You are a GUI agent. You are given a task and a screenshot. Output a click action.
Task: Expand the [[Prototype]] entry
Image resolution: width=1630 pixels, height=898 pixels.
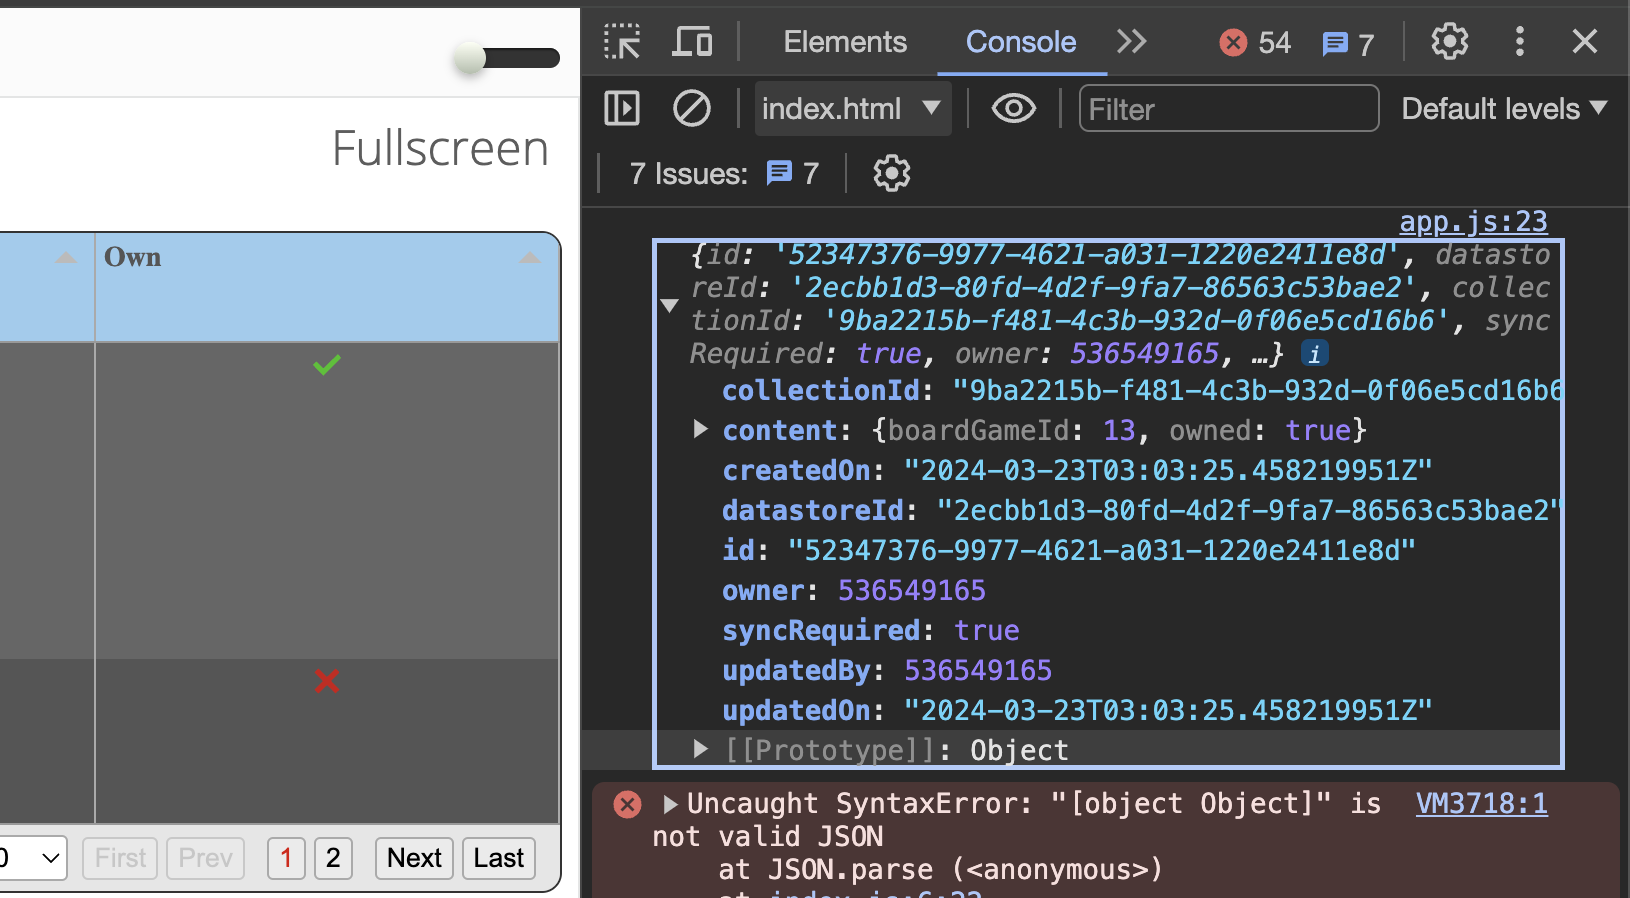pos(701,749)
